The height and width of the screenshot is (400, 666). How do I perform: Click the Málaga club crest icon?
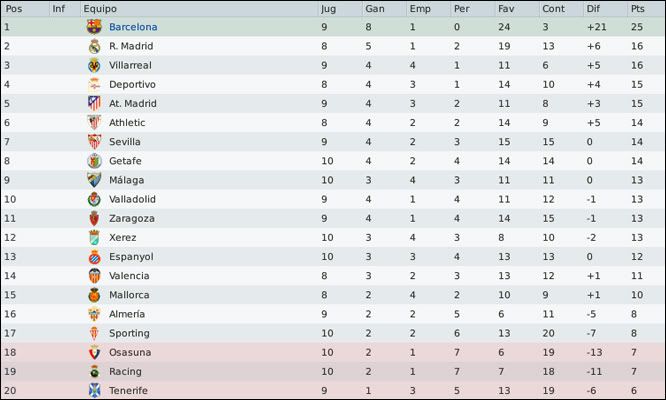[94, 180]
